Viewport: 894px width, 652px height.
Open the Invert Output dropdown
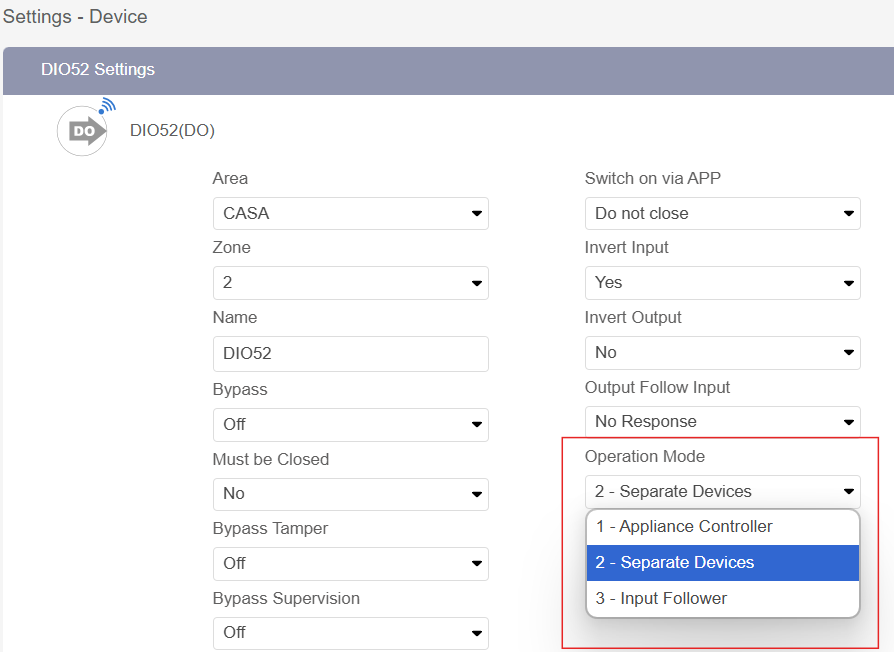(722, 352)
